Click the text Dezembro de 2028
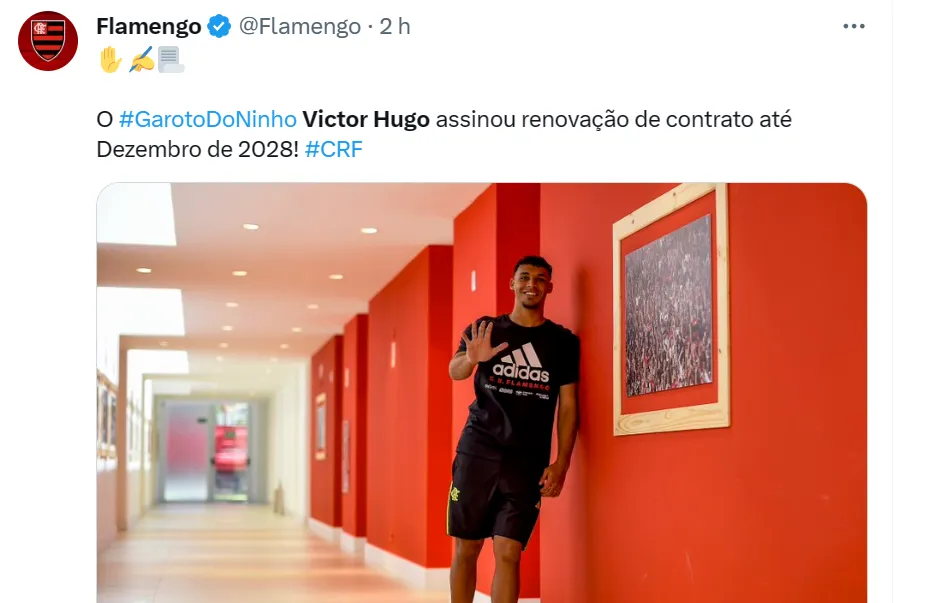Viewport: 925px width, 603px height. coord(194,150)
